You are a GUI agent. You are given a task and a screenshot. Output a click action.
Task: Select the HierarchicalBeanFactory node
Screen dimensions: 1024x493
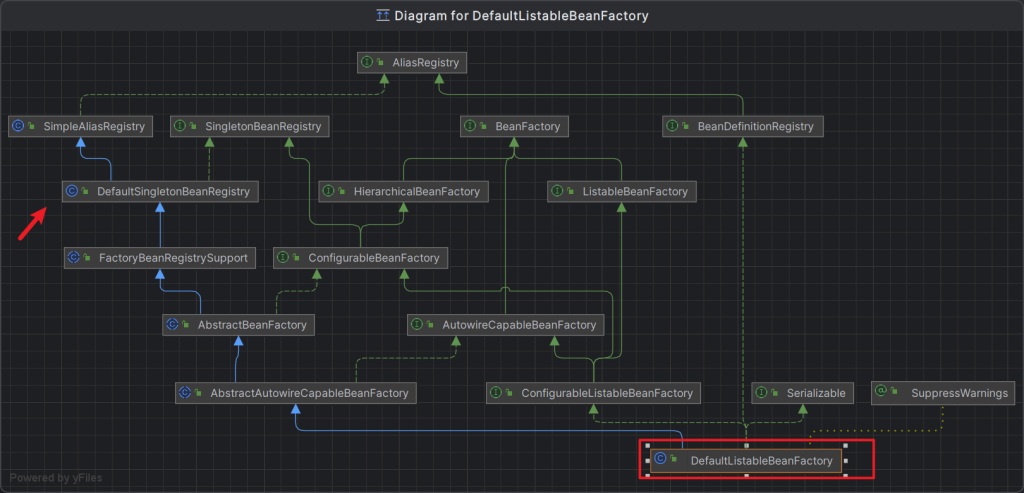point(403,191)
